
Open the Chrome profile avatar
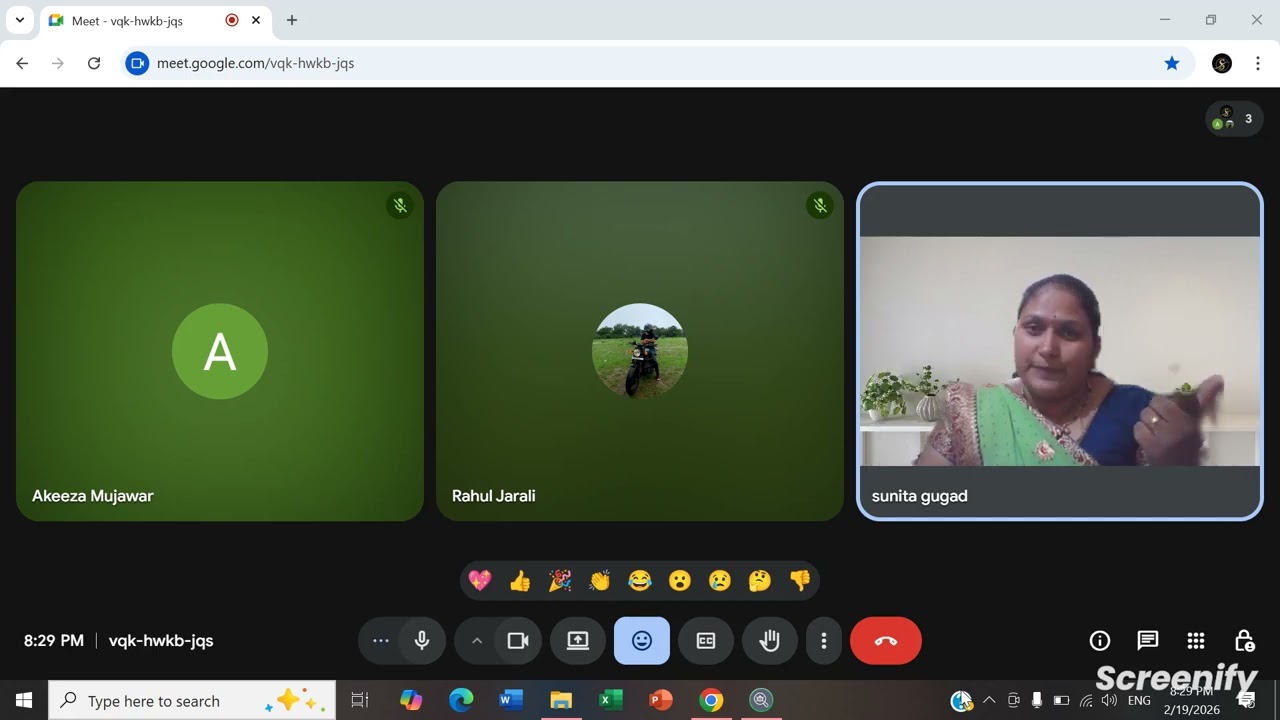click(1222, 63)
